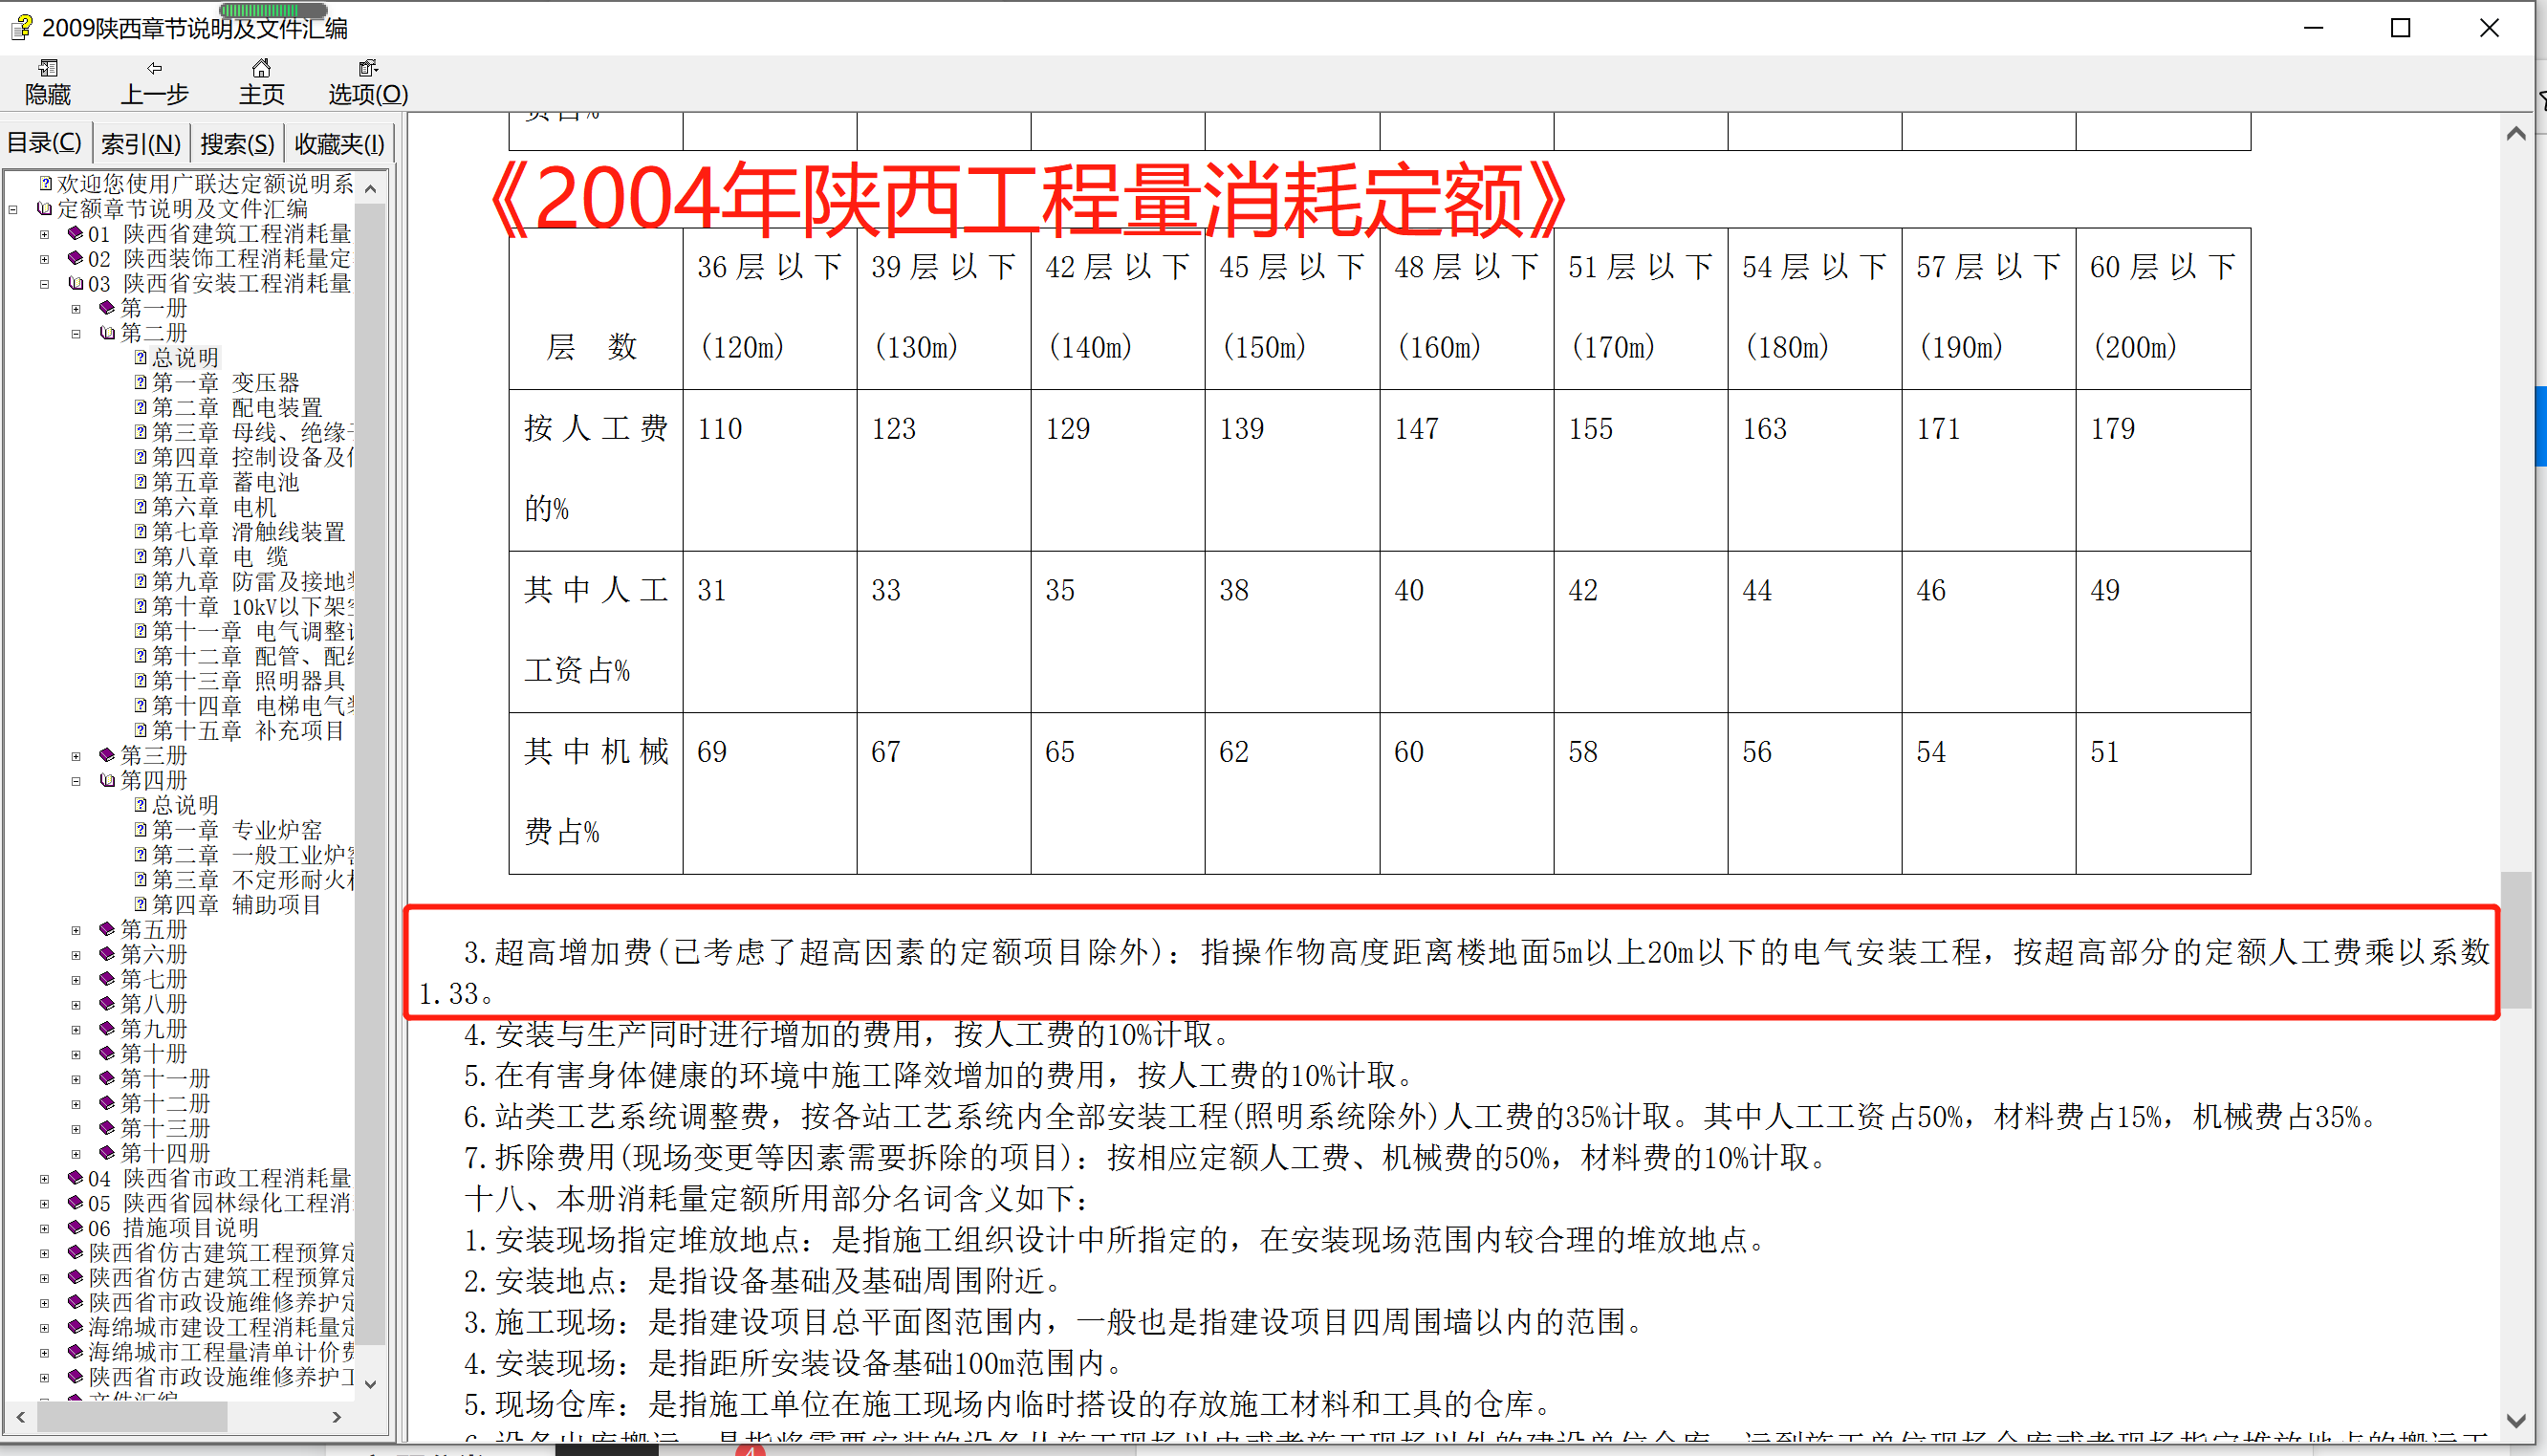
Task: Expand the 第十册 tree node
Action: point(76,1054)
